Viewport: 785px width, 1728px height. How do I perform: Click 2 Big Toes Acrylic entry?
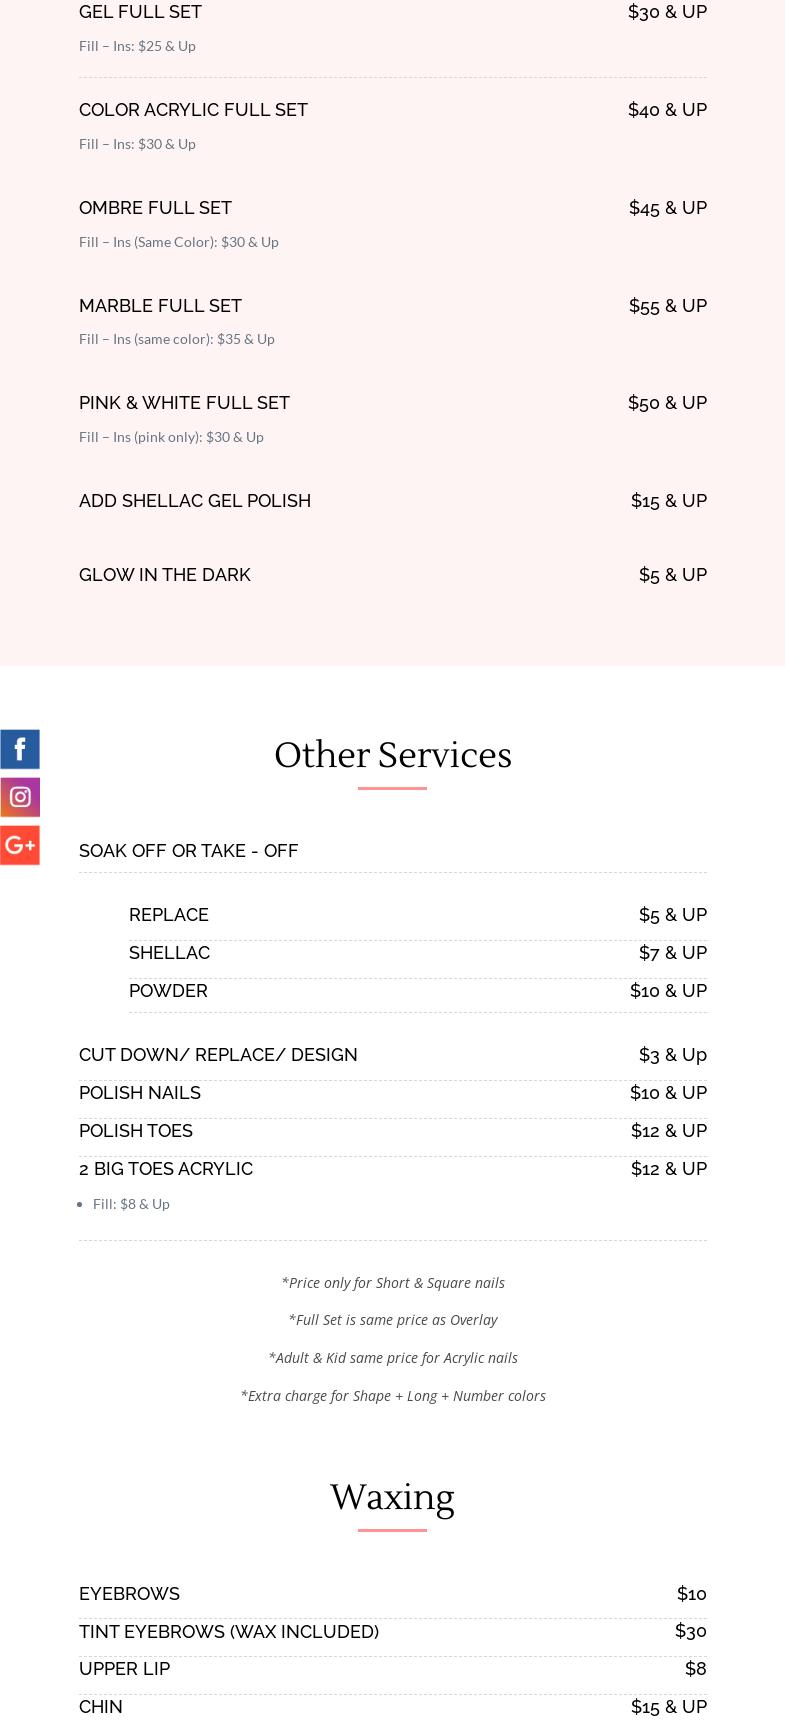click(166, 1168)
